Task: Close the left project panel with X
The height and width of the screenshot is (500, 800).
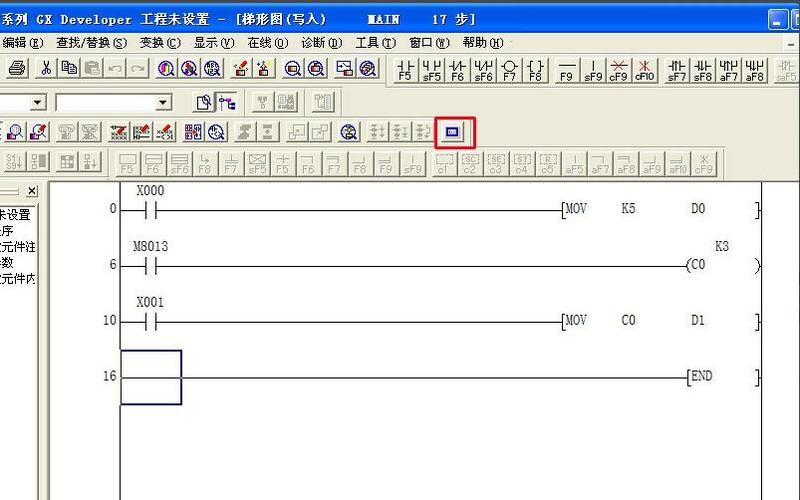Action: (x=31, y=191)
